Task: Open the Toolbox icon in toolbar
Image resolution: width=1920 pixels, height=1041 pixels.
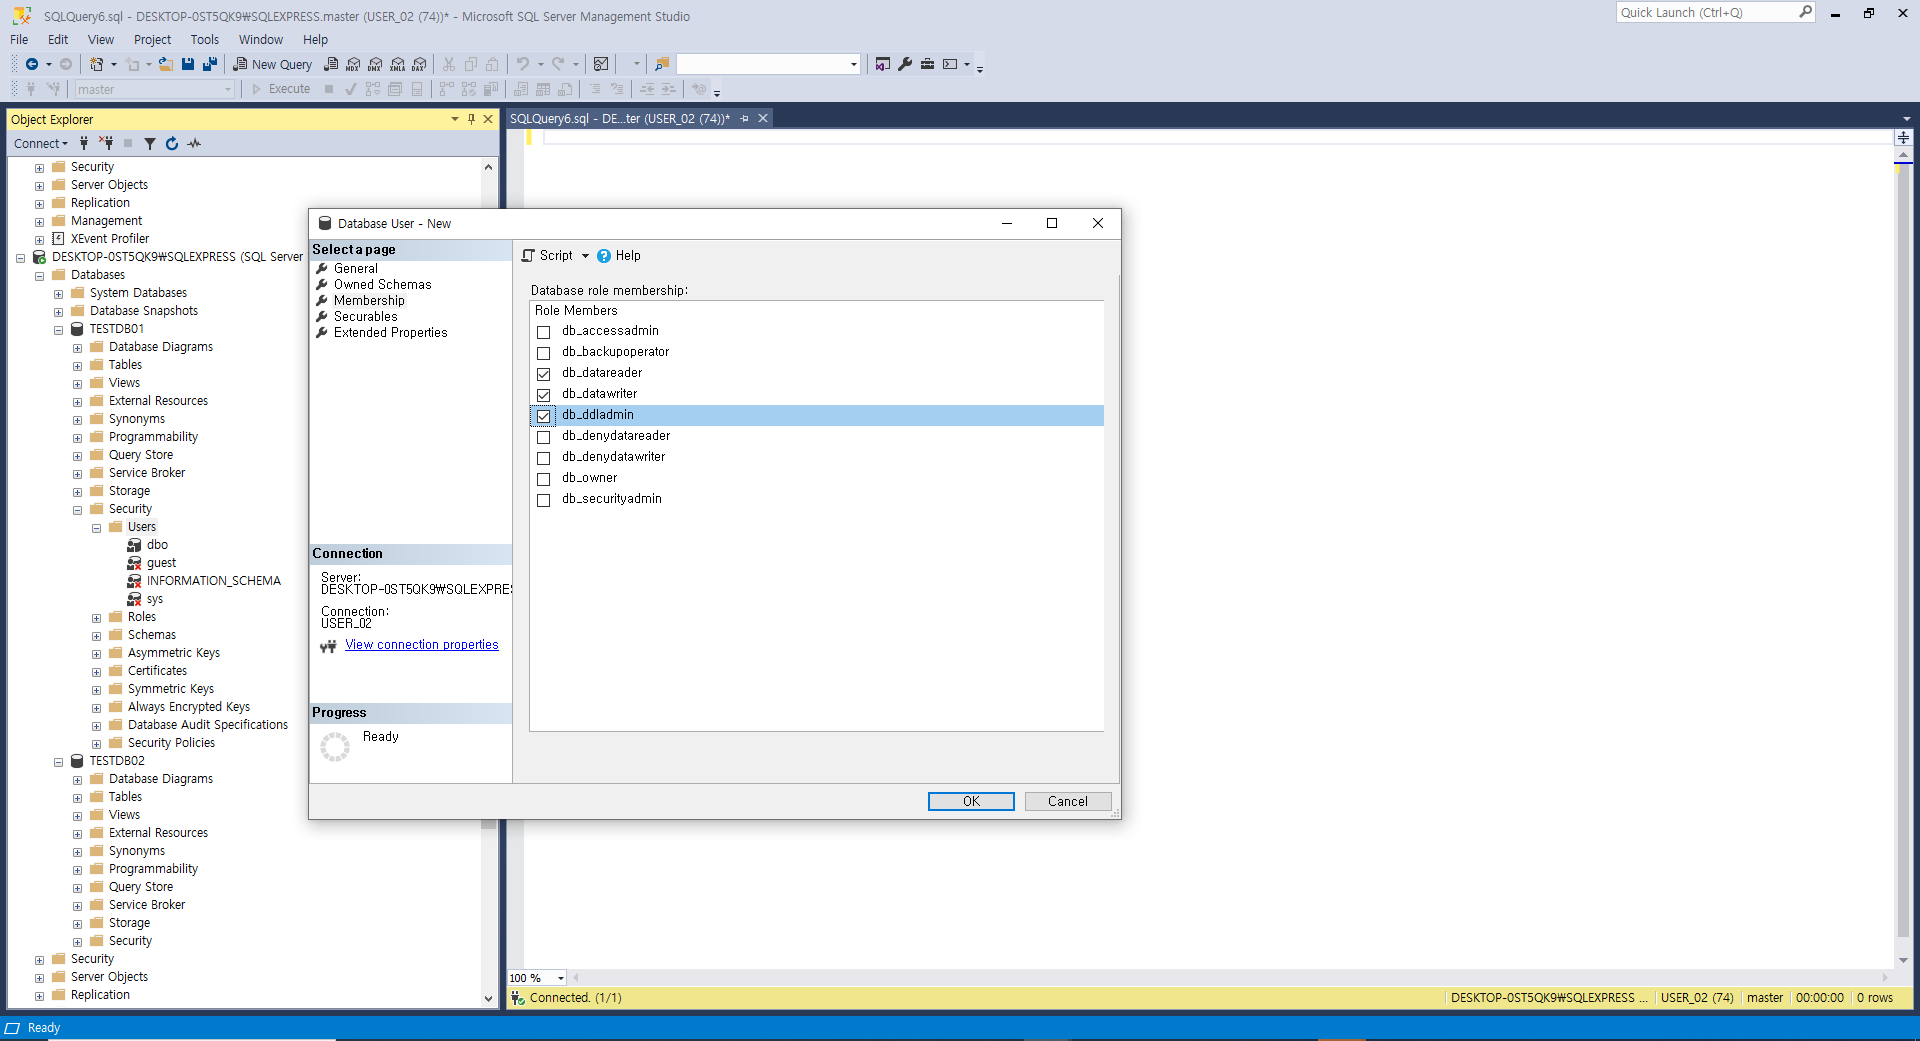Action: coord(928,64)
